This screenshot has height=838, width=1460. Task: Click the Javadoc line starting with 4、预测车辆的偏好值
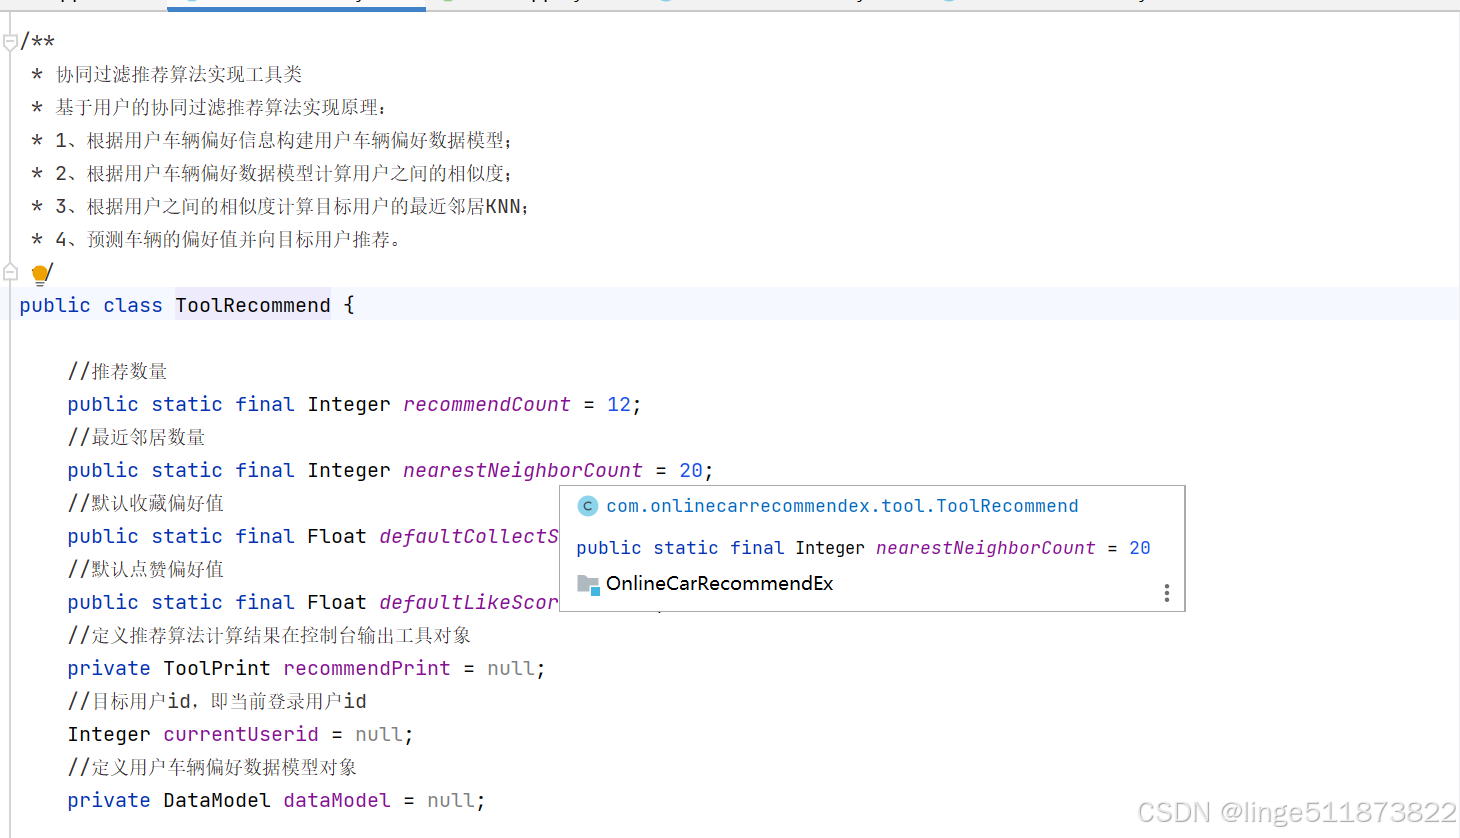229,239
